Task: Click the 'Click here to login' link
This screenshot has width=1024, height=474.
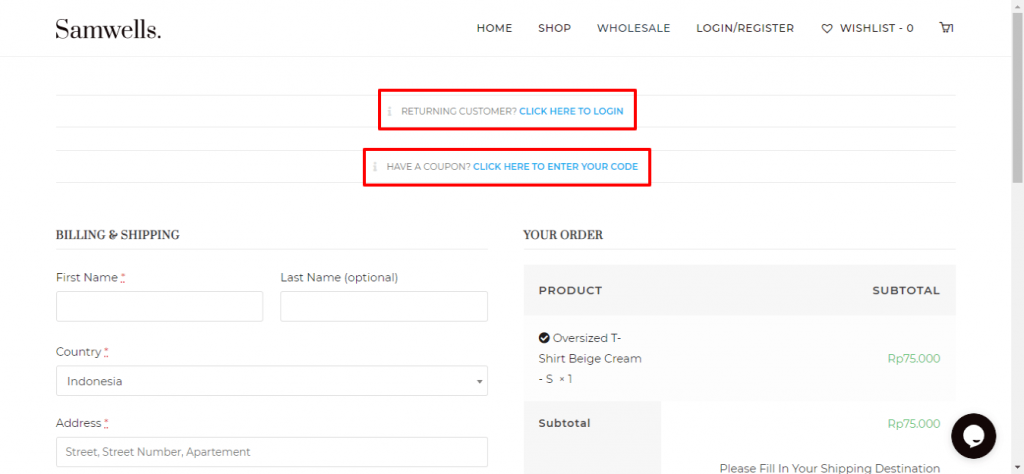Action: 571,111
